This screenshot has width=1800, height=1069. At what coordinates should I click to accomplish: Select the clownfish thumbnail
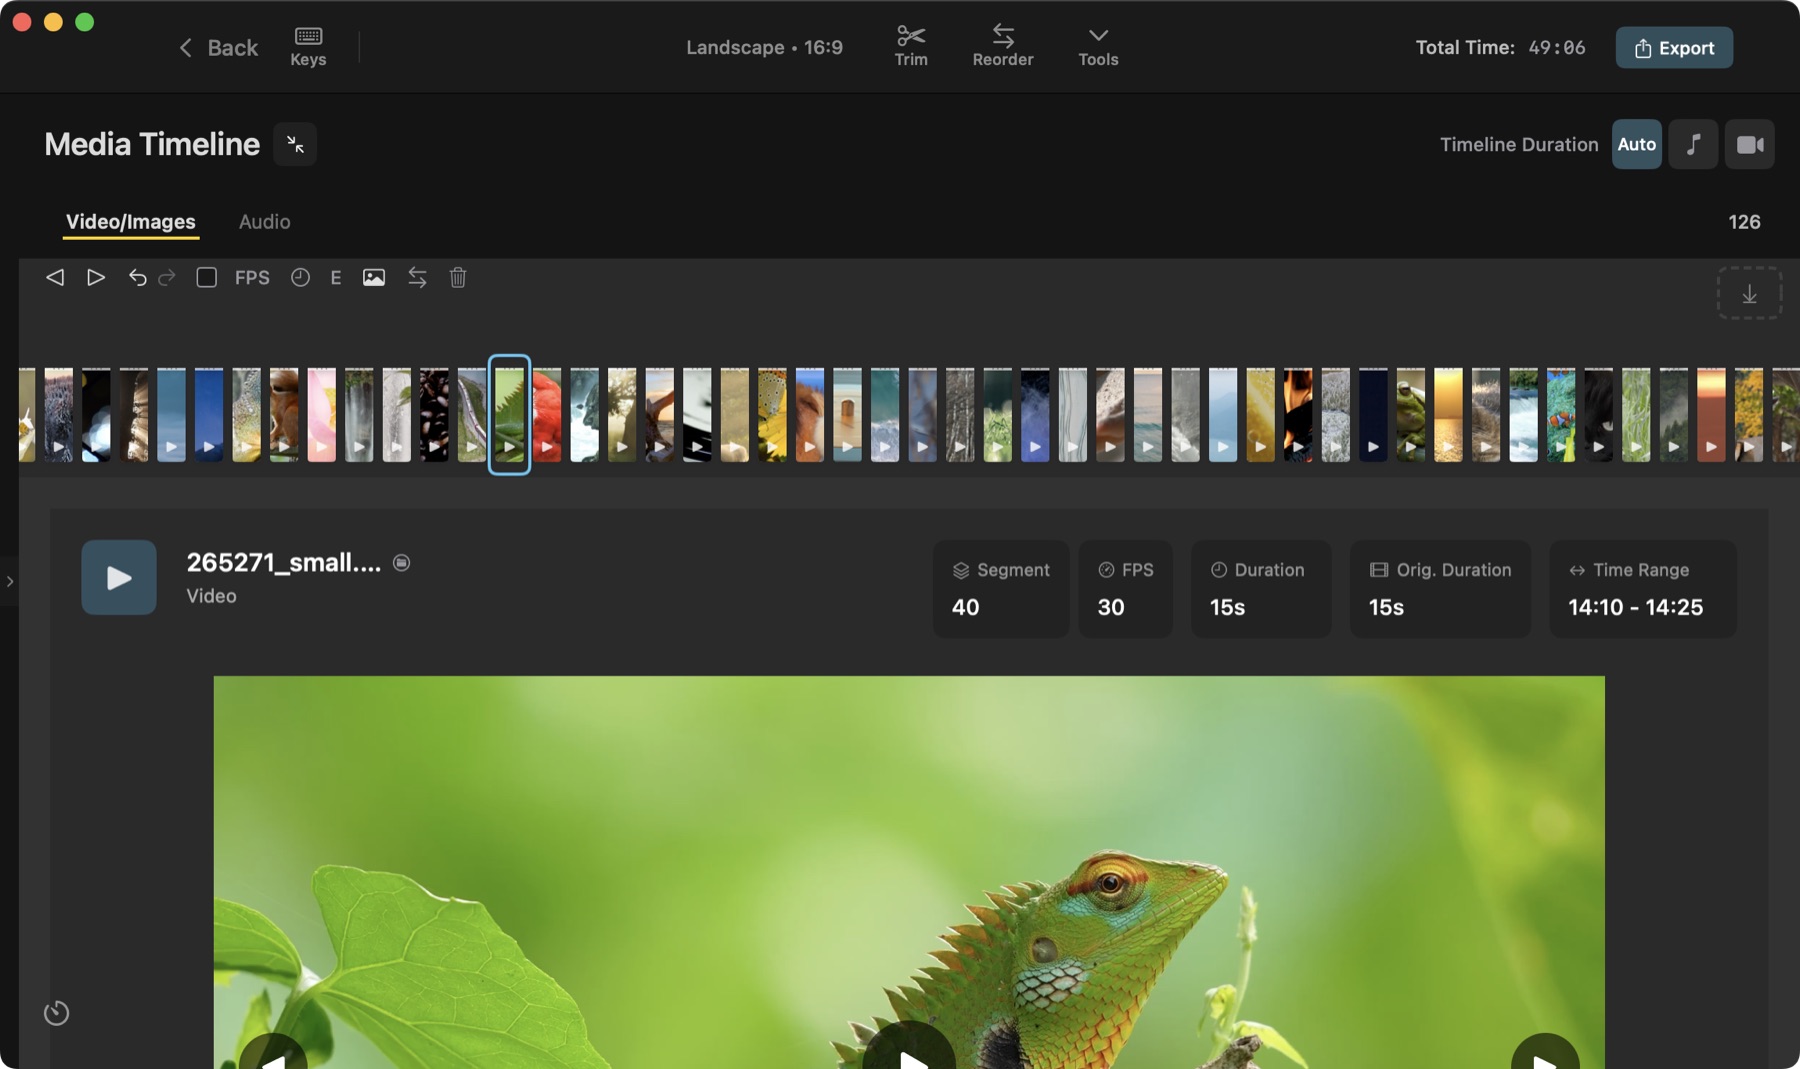(1560, 415)
